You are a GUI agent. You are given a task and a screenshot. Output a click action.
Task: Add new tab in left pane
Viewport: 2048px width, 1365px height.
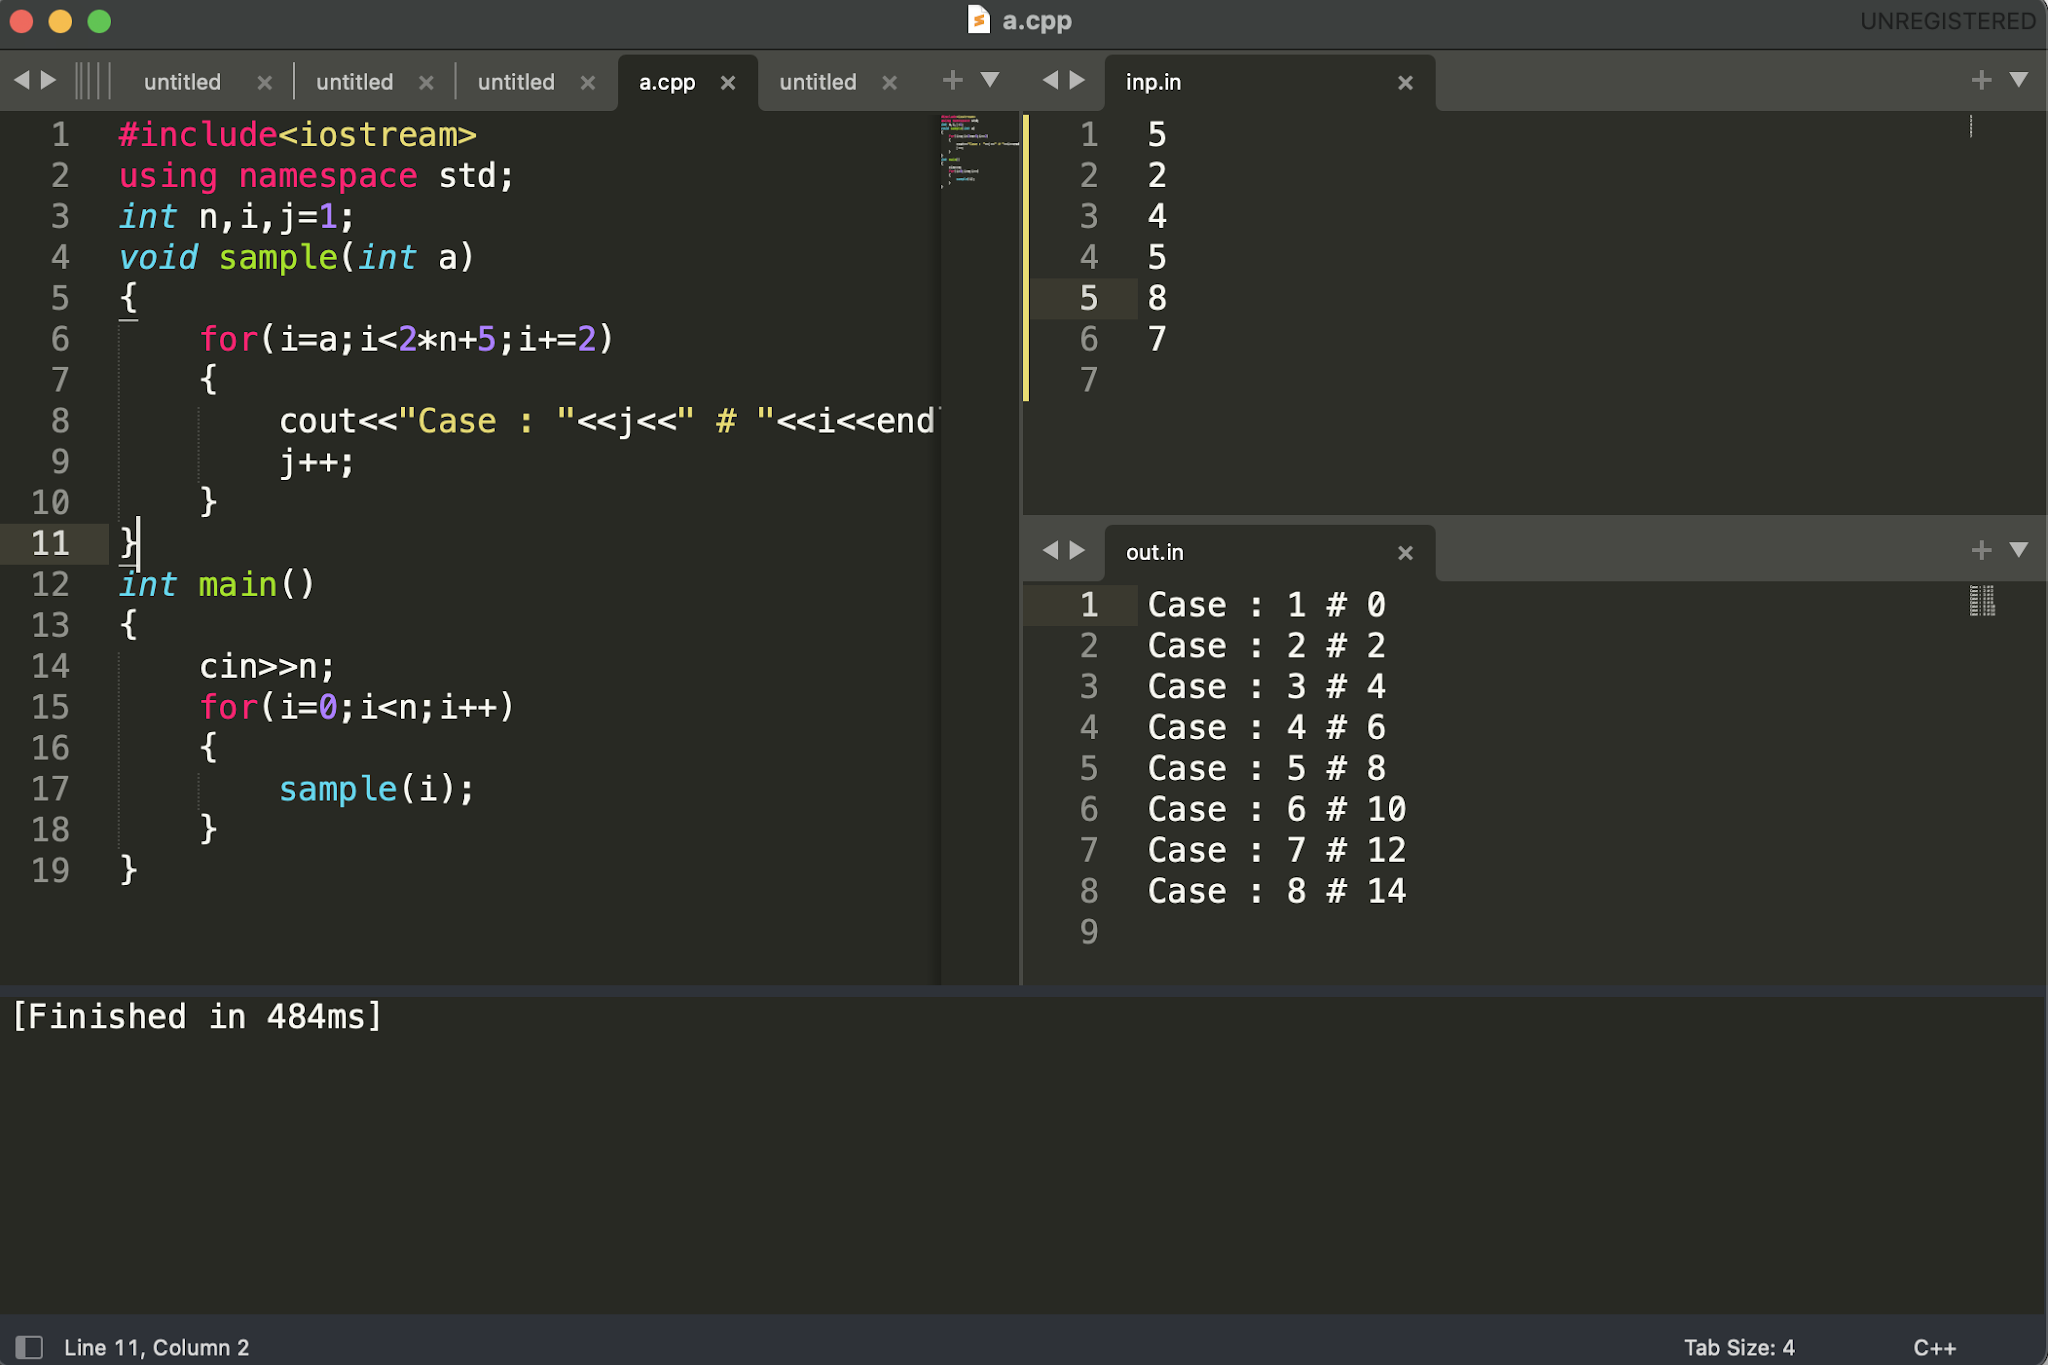tap(952, 80)
